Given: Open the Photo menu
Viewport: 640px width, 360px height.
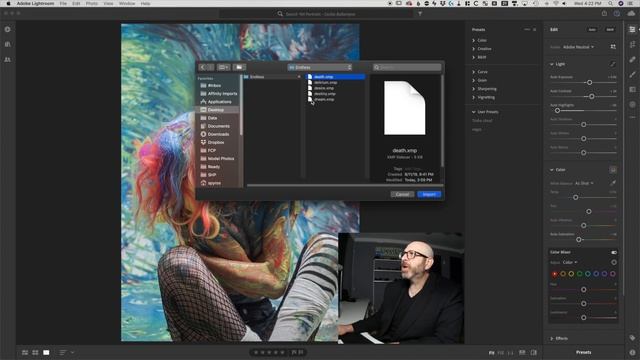Looking at the screenshot, I should tap(91, 3).
